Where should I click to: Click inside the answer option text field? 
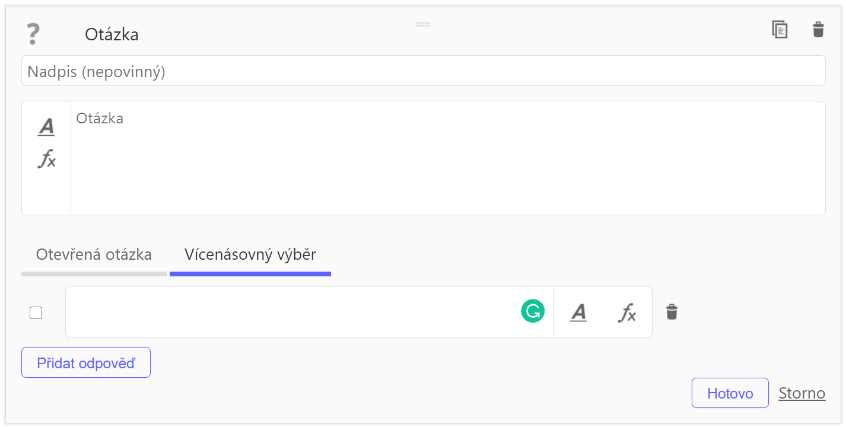[293, 312]
